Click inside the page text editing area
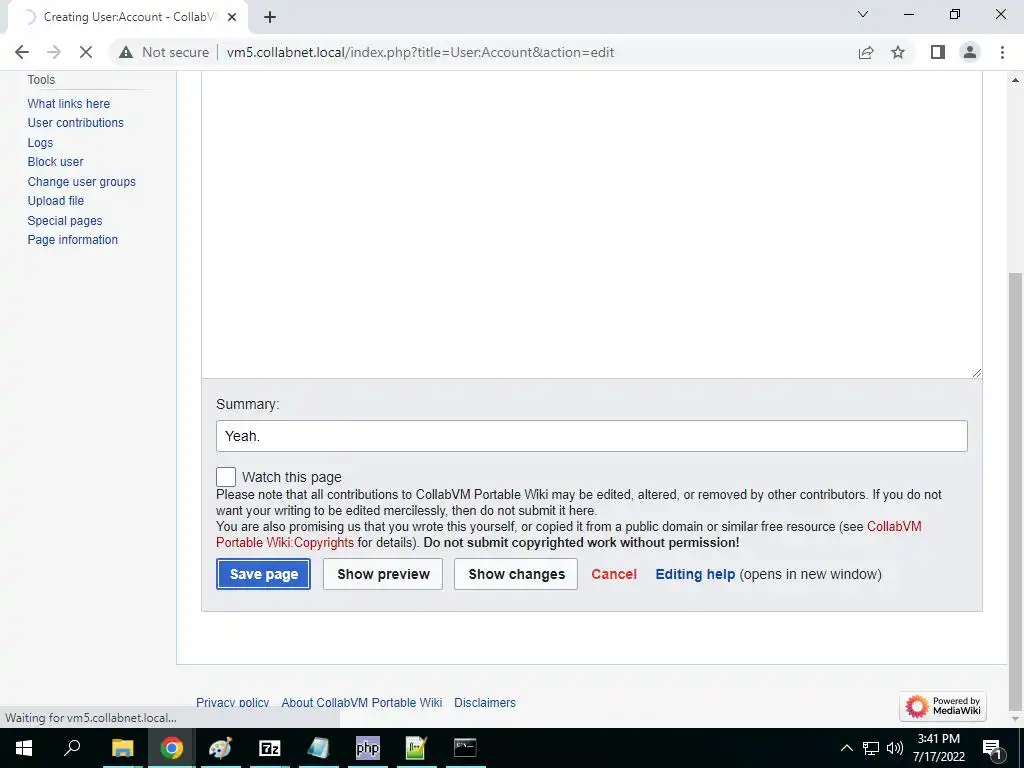1024x768 pixels. (x=592, y=224)
